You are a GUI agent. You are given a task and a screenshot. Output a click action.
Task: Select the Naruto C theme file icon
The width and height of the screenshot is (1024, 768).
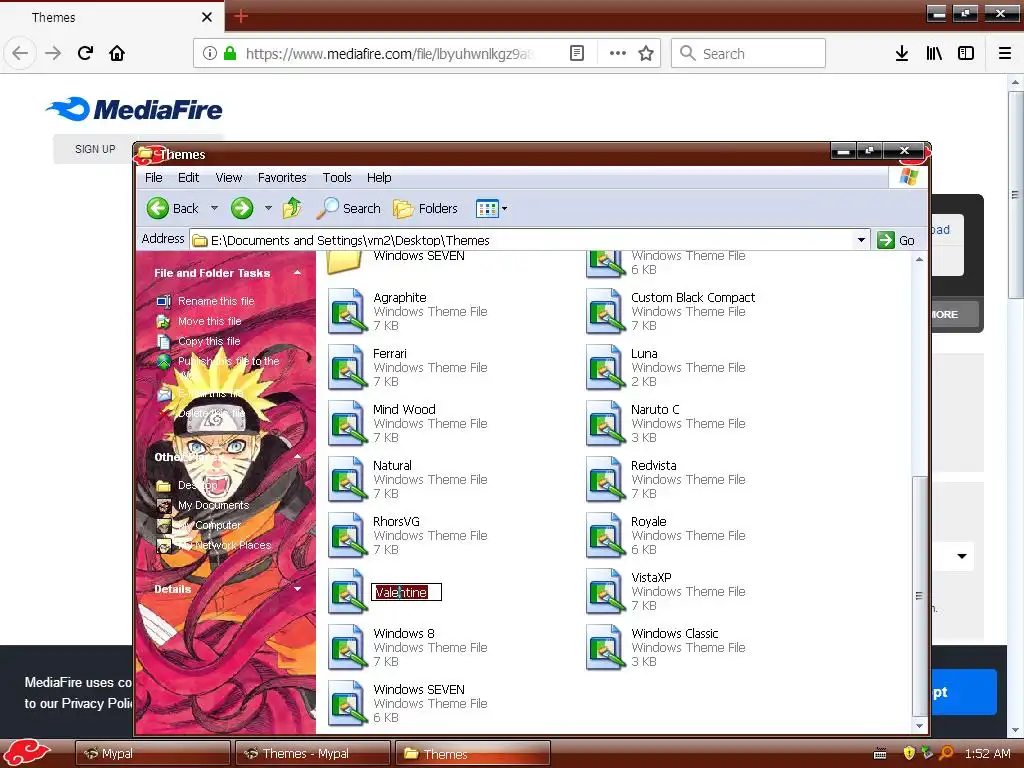point(605,424)
